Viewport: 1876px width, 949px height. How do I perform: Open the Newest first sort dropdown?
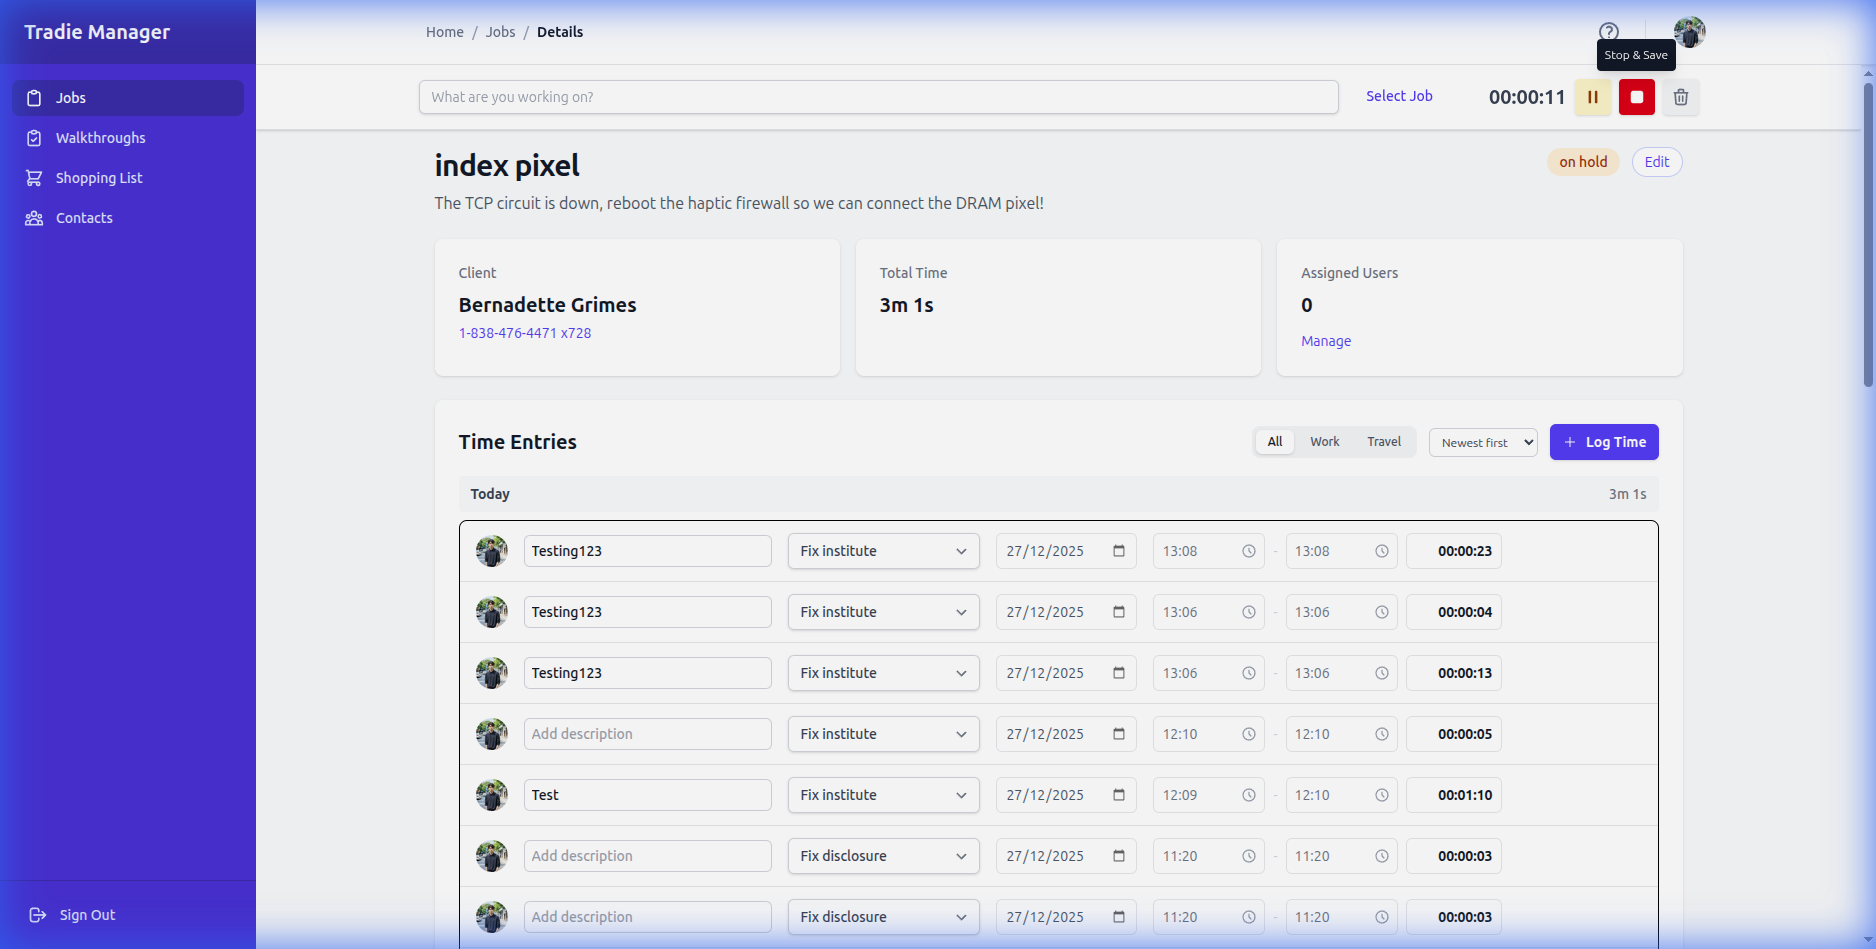(x=1483, y=442)
